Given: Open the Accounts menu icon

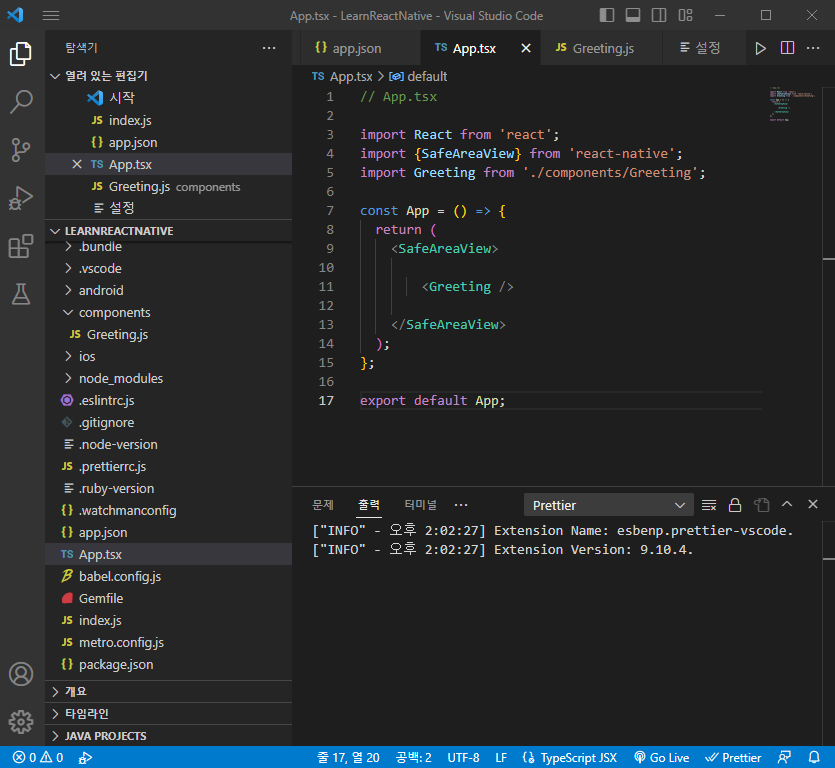Looking at the screenshot, I should pyautogui.click(x=21, y=674).
